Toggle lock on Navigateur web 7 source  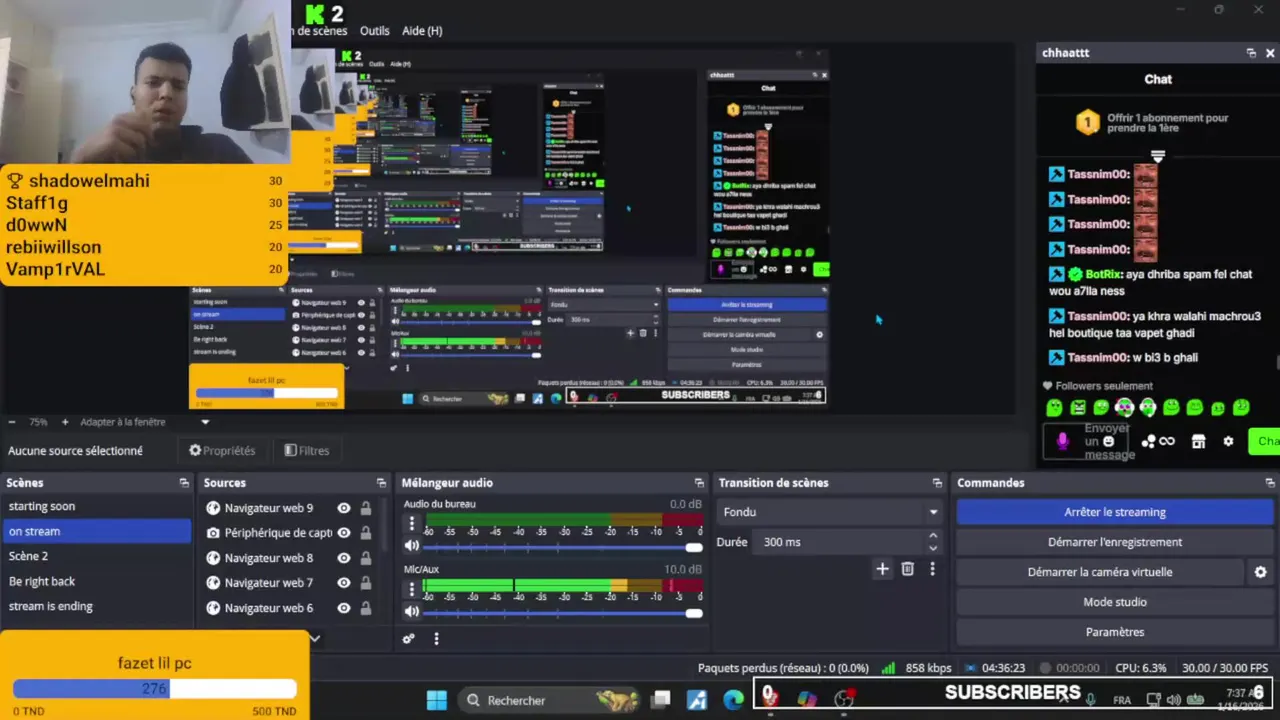tap(366, 583)
